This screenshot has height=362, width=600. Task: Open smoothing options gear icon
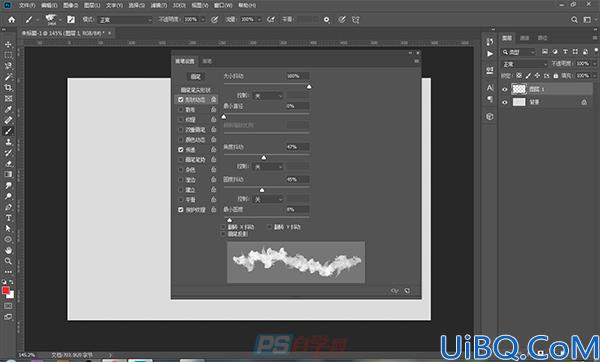point(326,20)
